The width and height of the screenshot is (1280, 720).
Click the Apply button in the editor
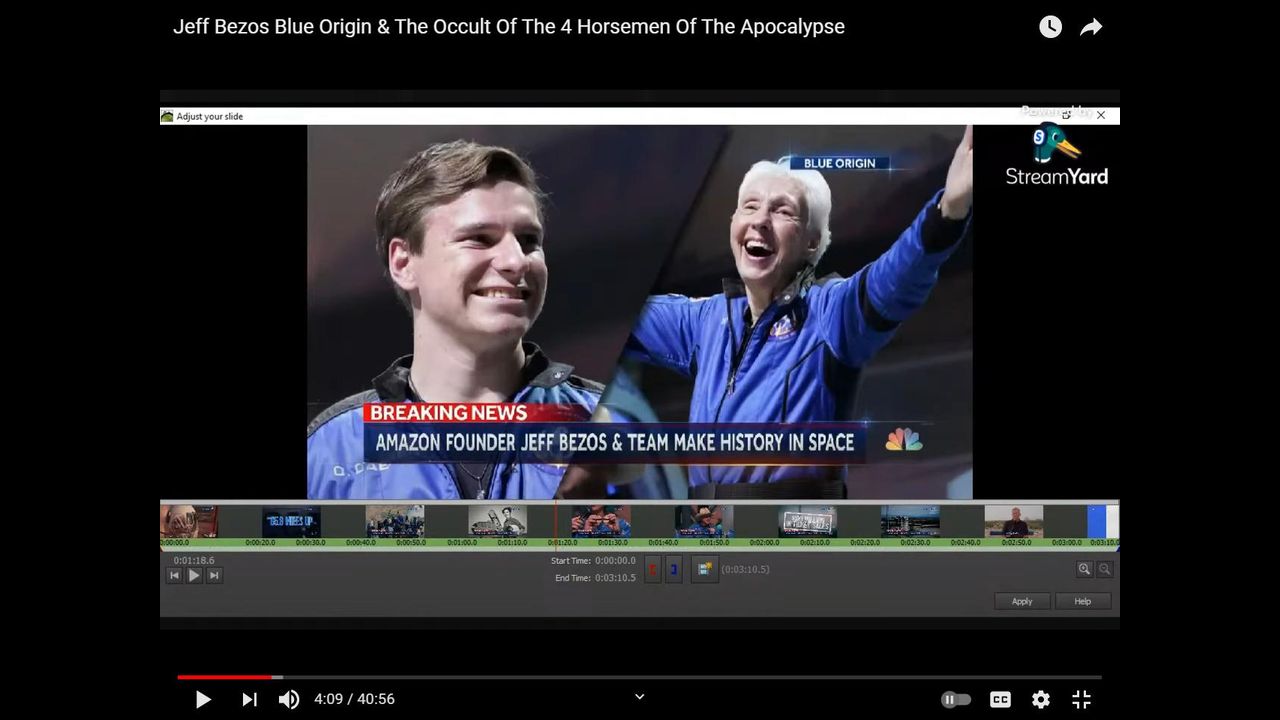[x=1022, y=601]
